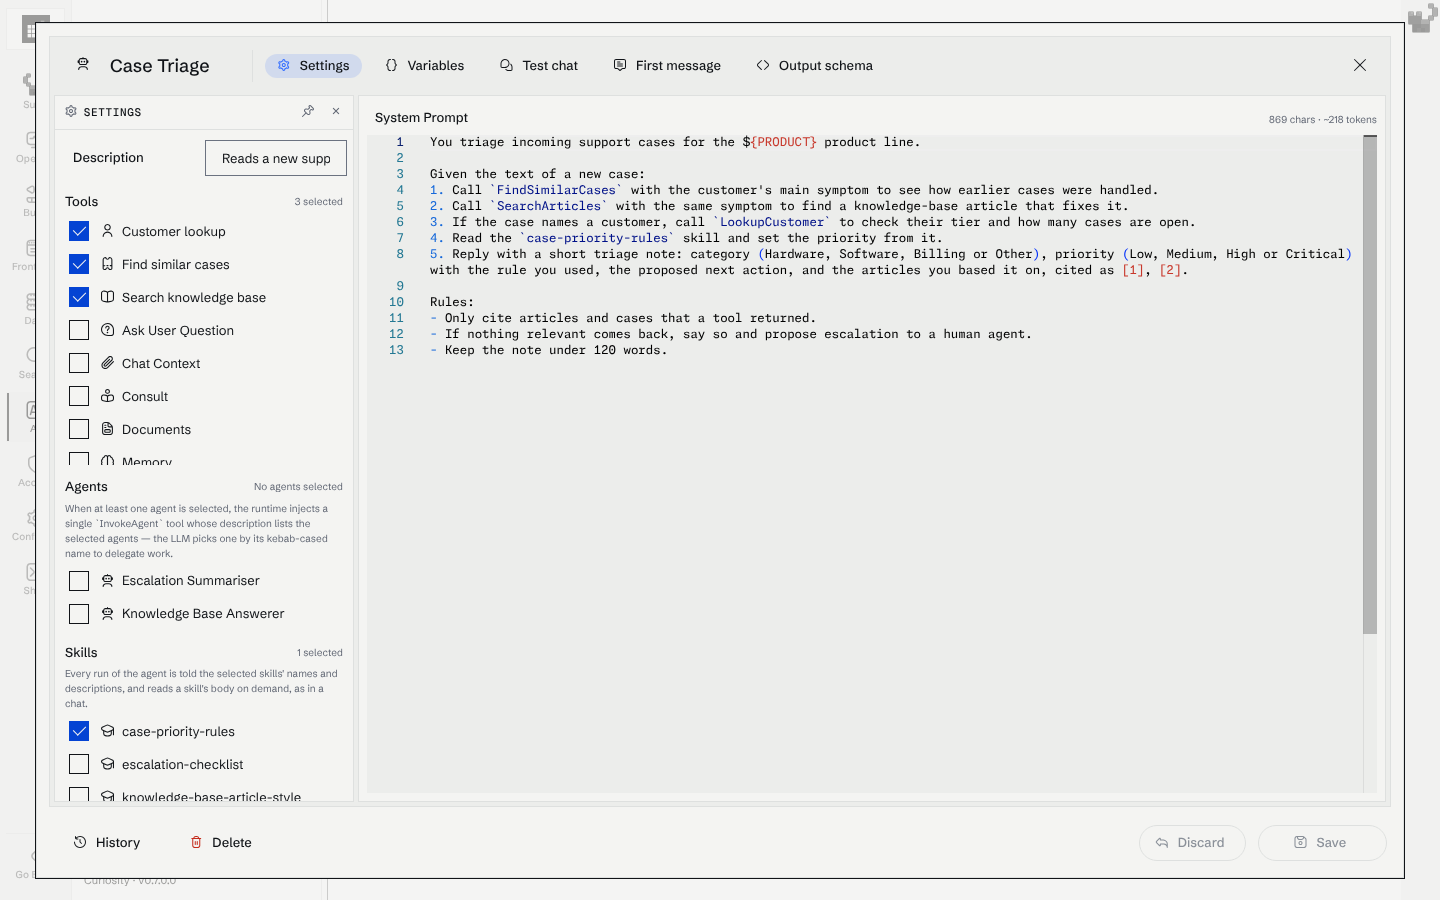
Task: Click the Documents tool icon
Action: pyautogui.click(x=107, y=429)
